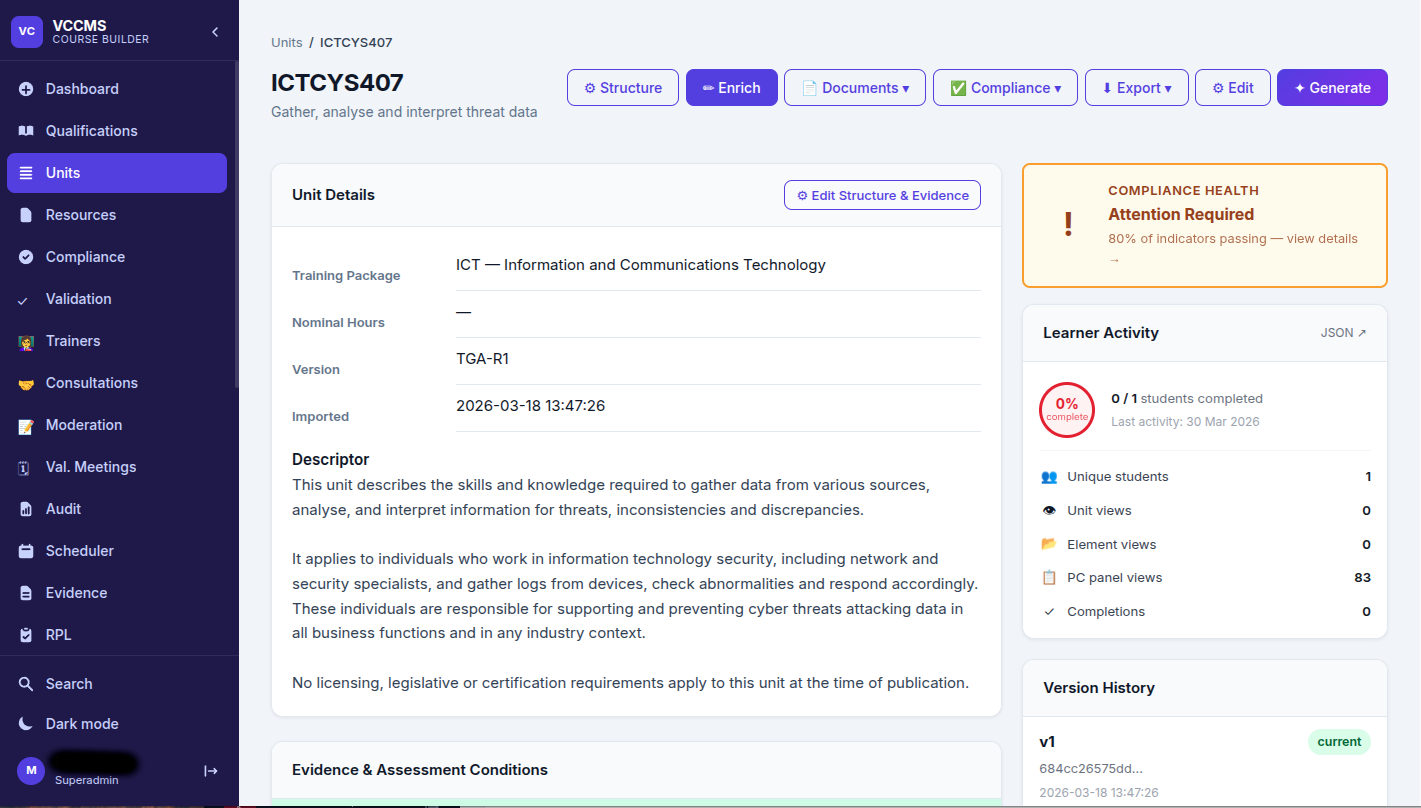This screenshot has height=808, width=1421.
Task: Click the PC panel views count 83
Action: click(1362, 578)
